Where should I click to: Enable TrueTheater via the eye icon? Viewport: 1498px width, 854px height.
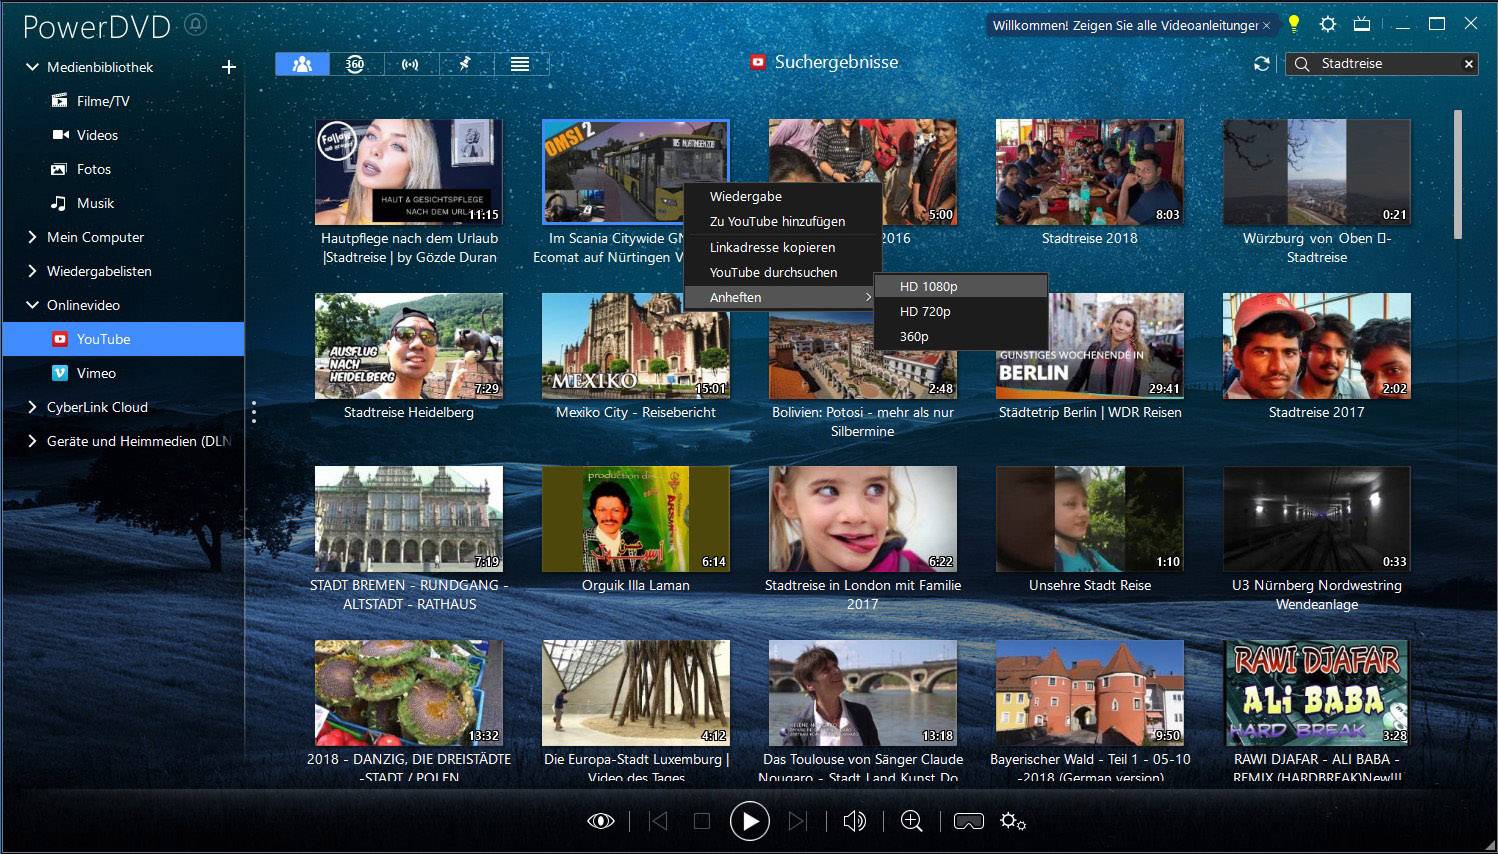pyautogui.click(x=600, y=820)
